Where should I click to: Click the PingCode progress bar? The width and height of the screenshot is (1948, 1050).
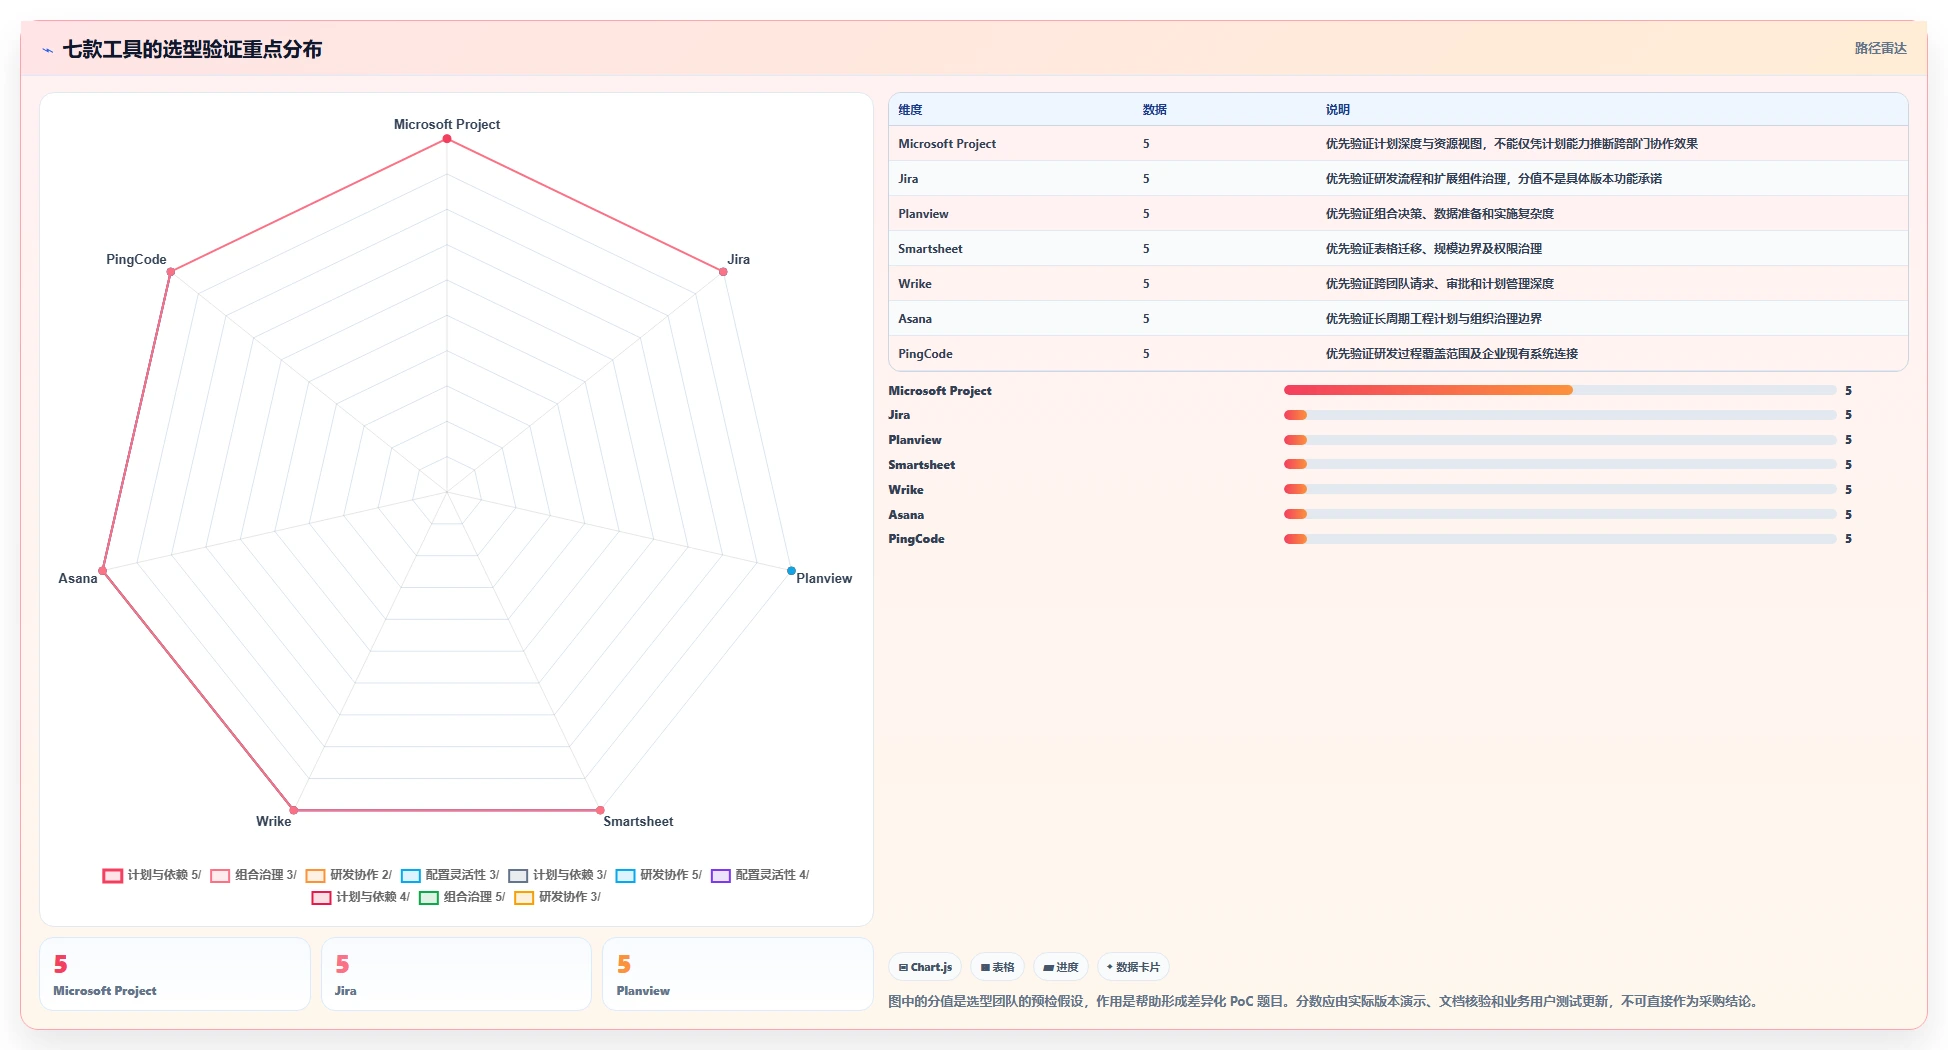[x=1560, y=539]
